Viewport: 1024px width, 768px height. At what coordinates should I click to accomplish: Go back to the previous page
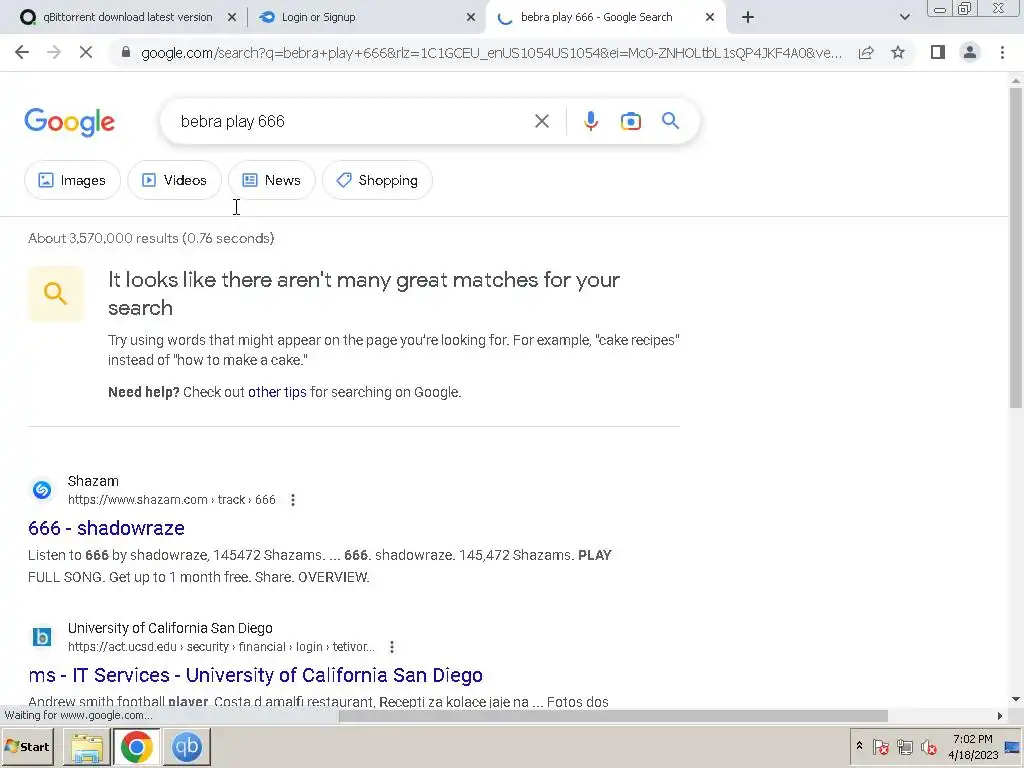(22, 52)
